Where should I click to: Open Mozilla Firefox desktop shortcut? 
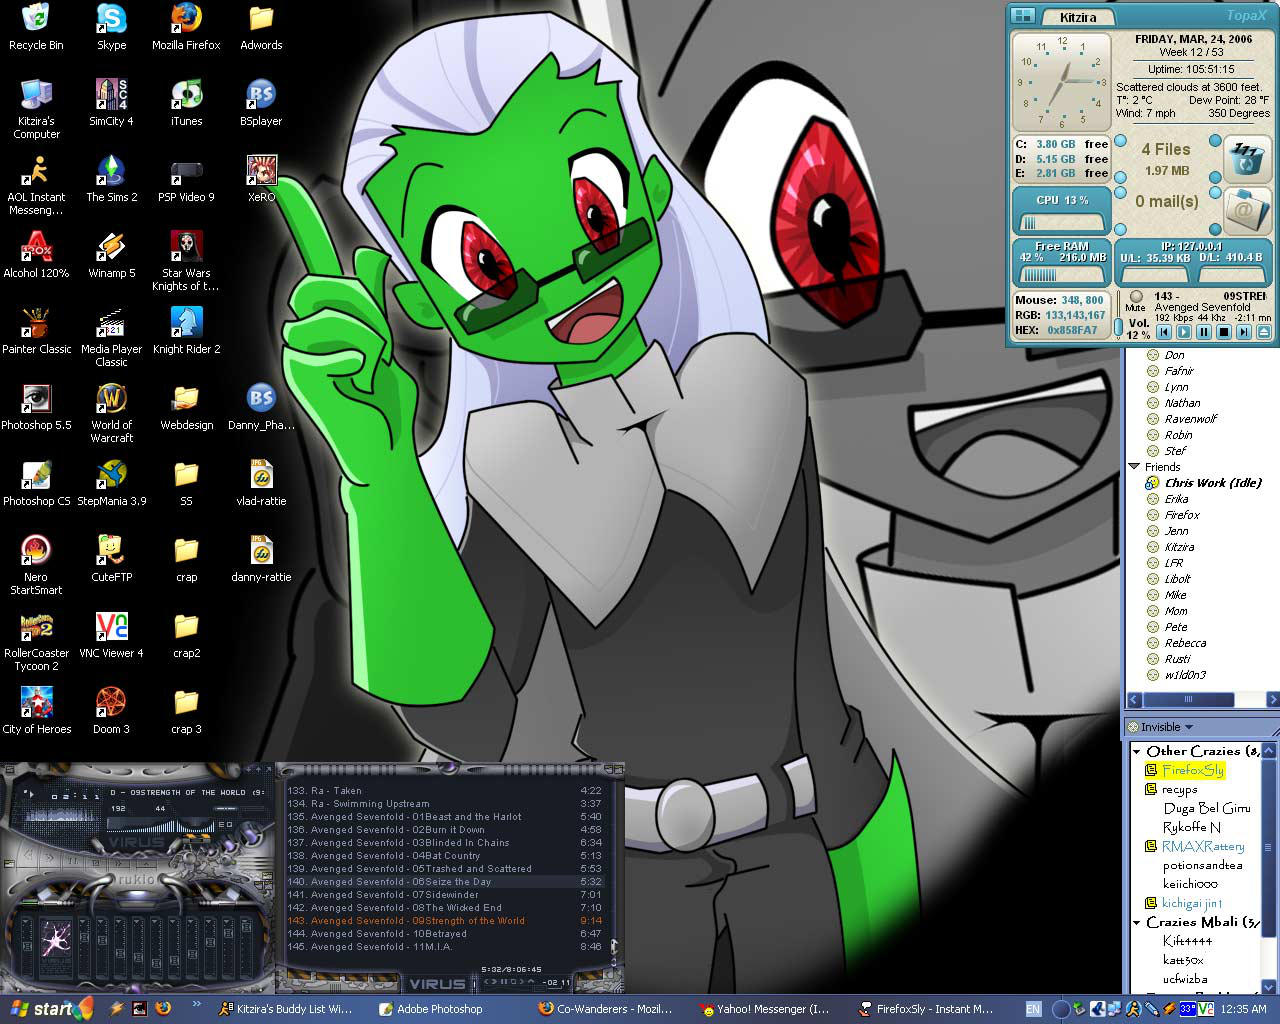[186, 27]
